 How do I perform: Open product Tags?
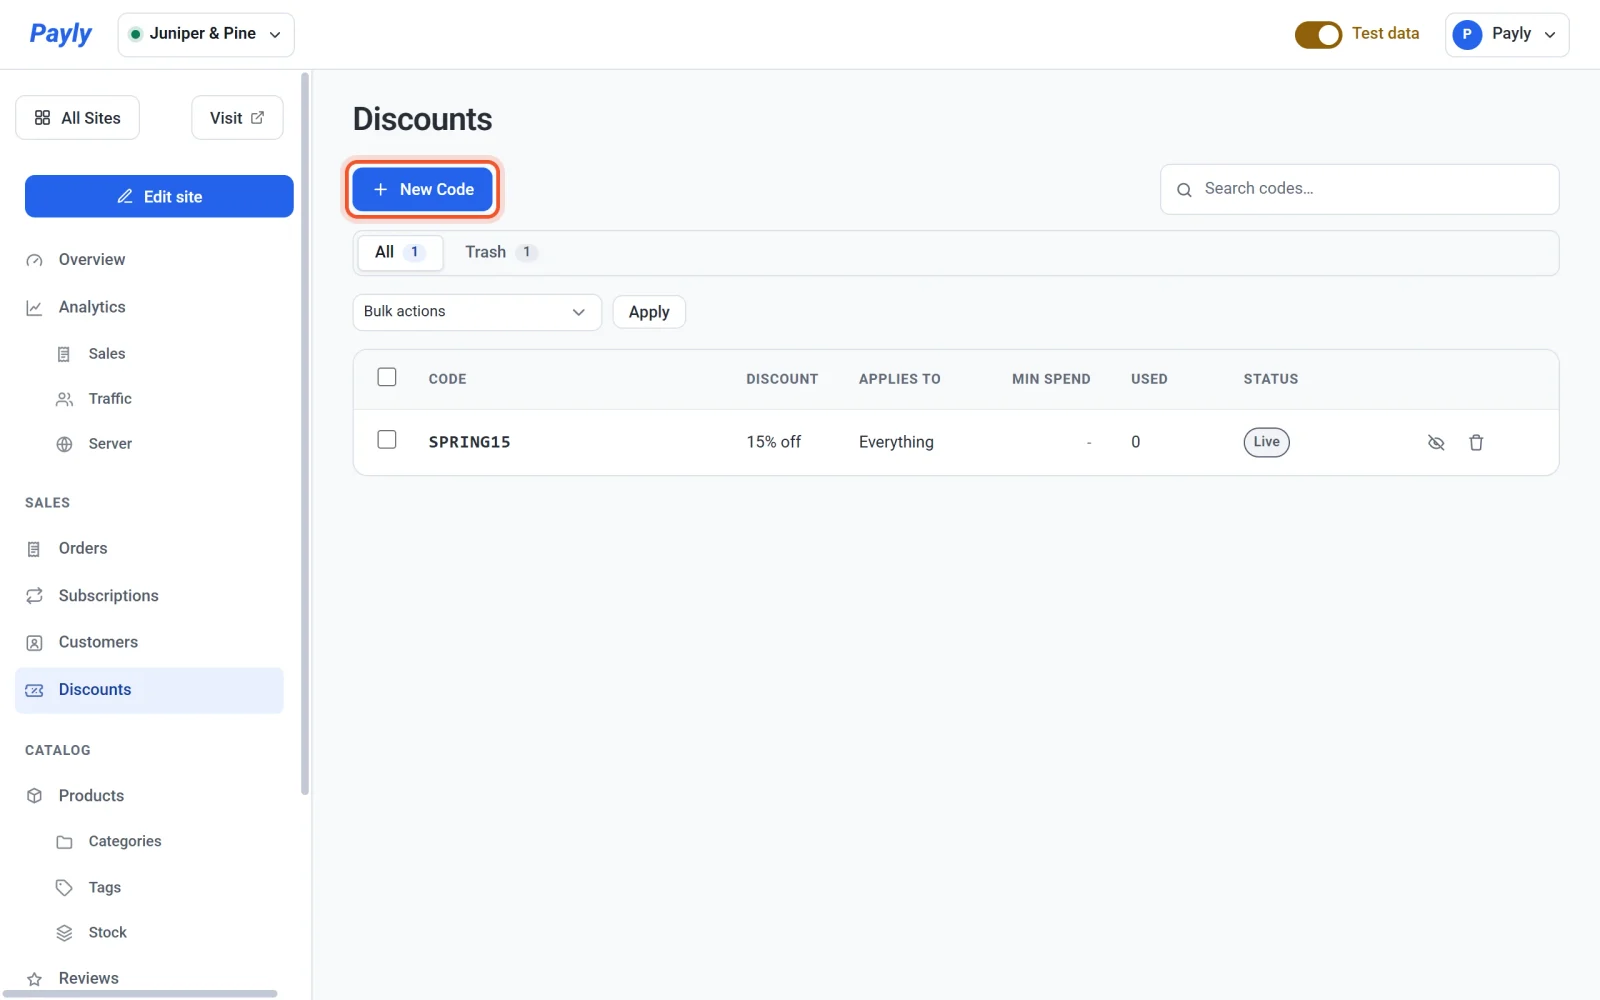pyautogui.click(x=165, y=888)
